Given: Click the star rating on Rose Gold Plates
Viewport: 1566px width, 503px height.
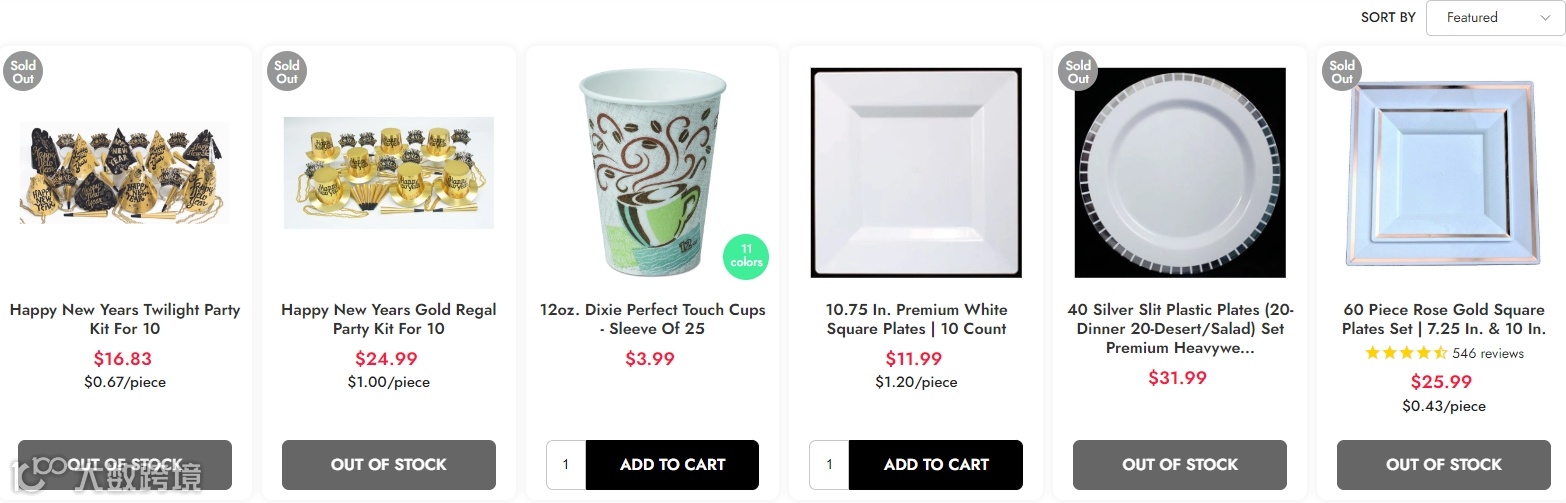Looking at the screenshot, I should (1406, 353).
